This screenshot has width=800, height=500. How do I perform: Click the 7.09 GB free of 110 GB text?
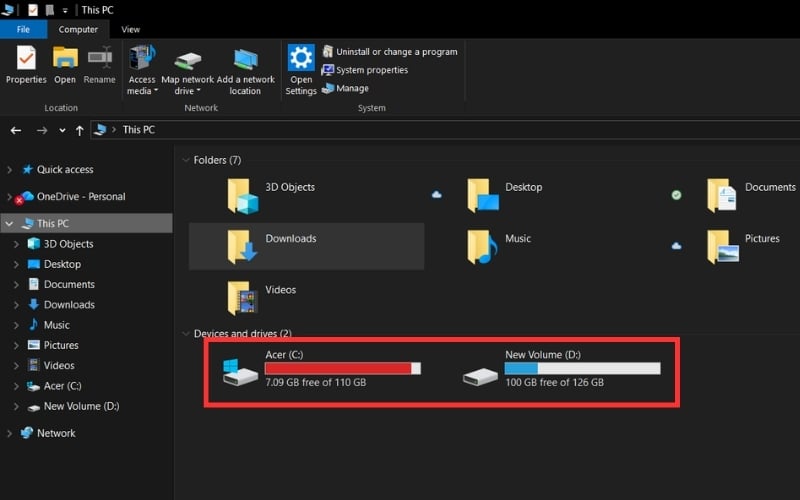315,382
